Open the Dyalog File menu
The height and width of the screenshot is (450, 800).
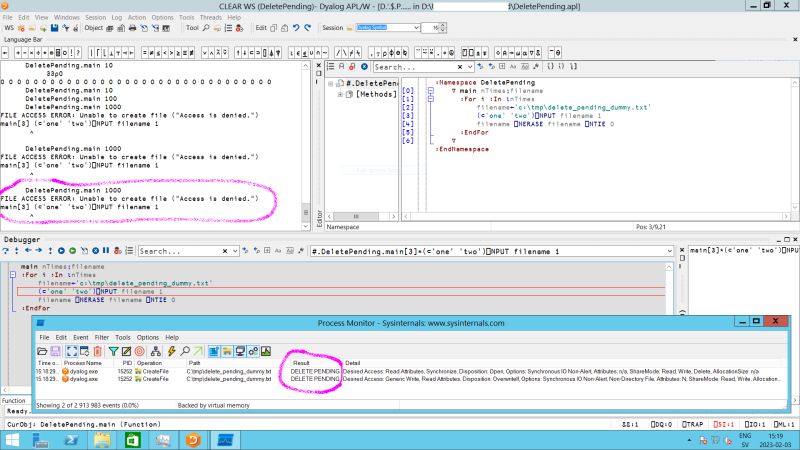[x=8, y=17]
